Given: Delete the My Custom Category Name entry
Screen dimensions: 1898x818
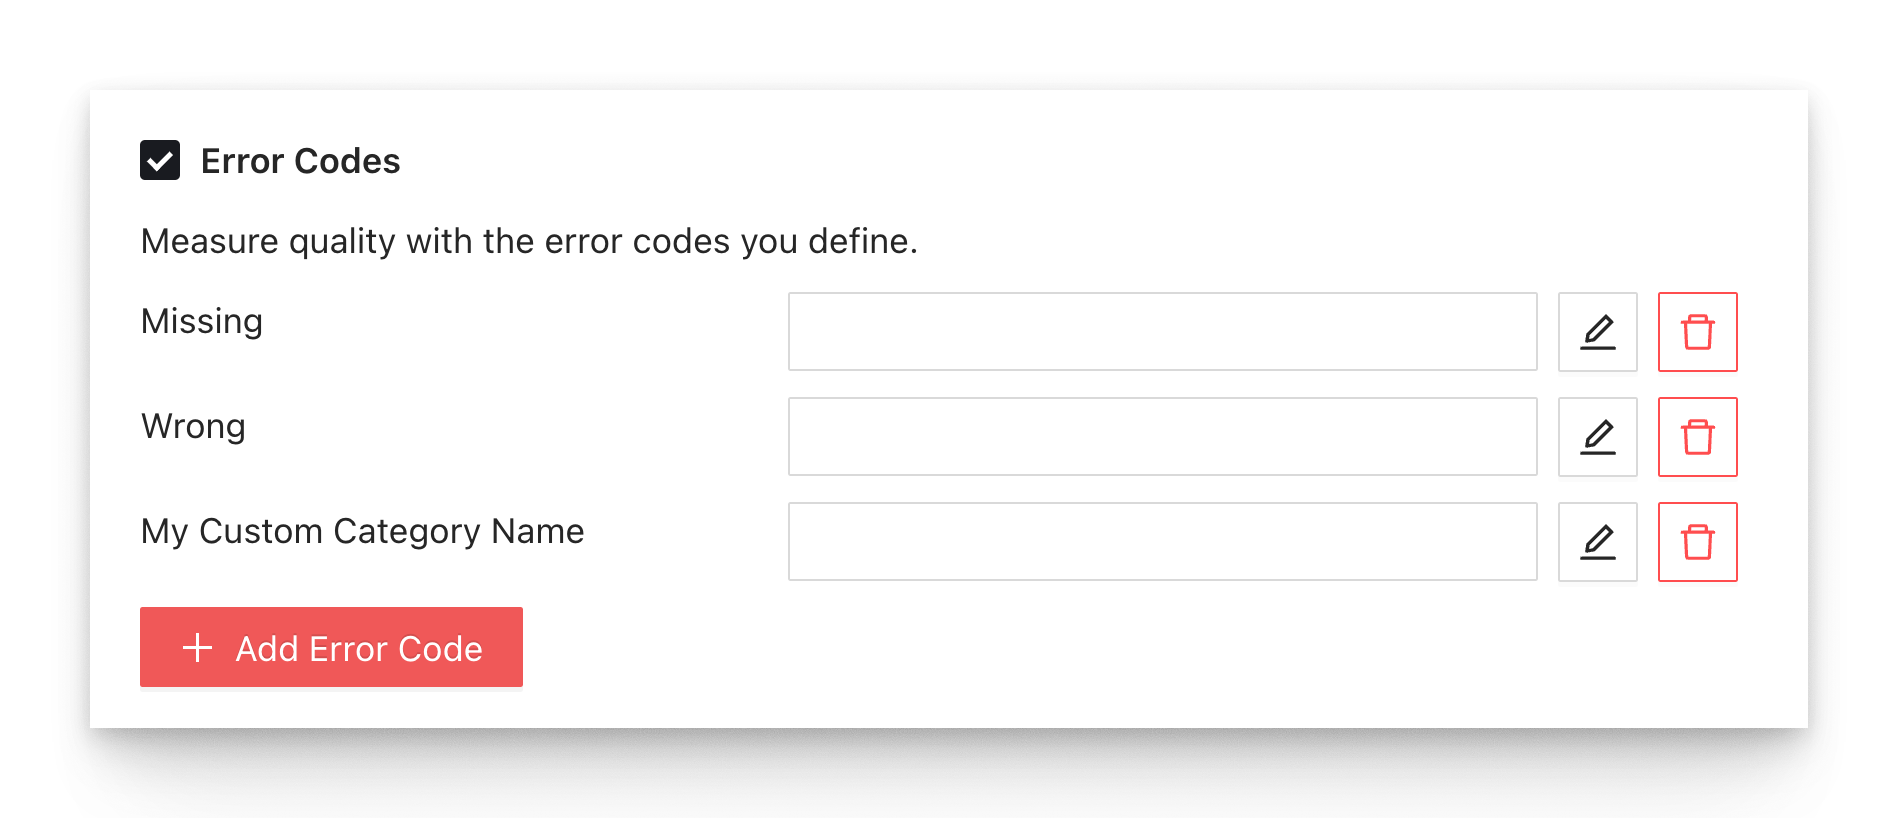Looking at the screenshot, I should pyautogui.click(x=1697, y=542).
